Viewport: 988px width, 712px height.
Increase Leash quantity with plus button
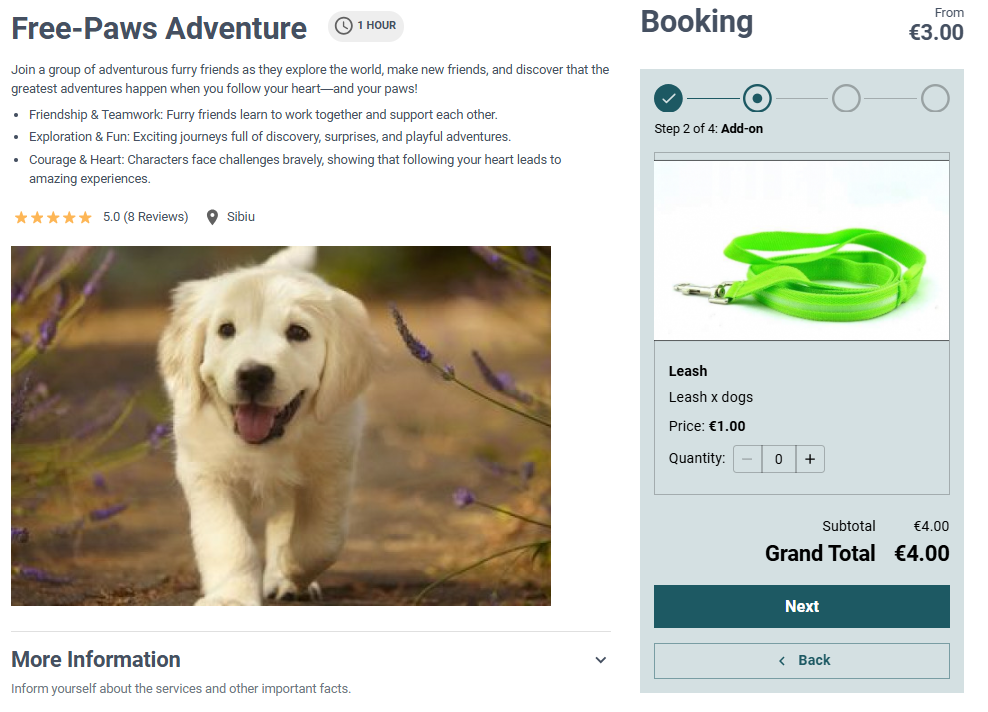tap(810, 459)
